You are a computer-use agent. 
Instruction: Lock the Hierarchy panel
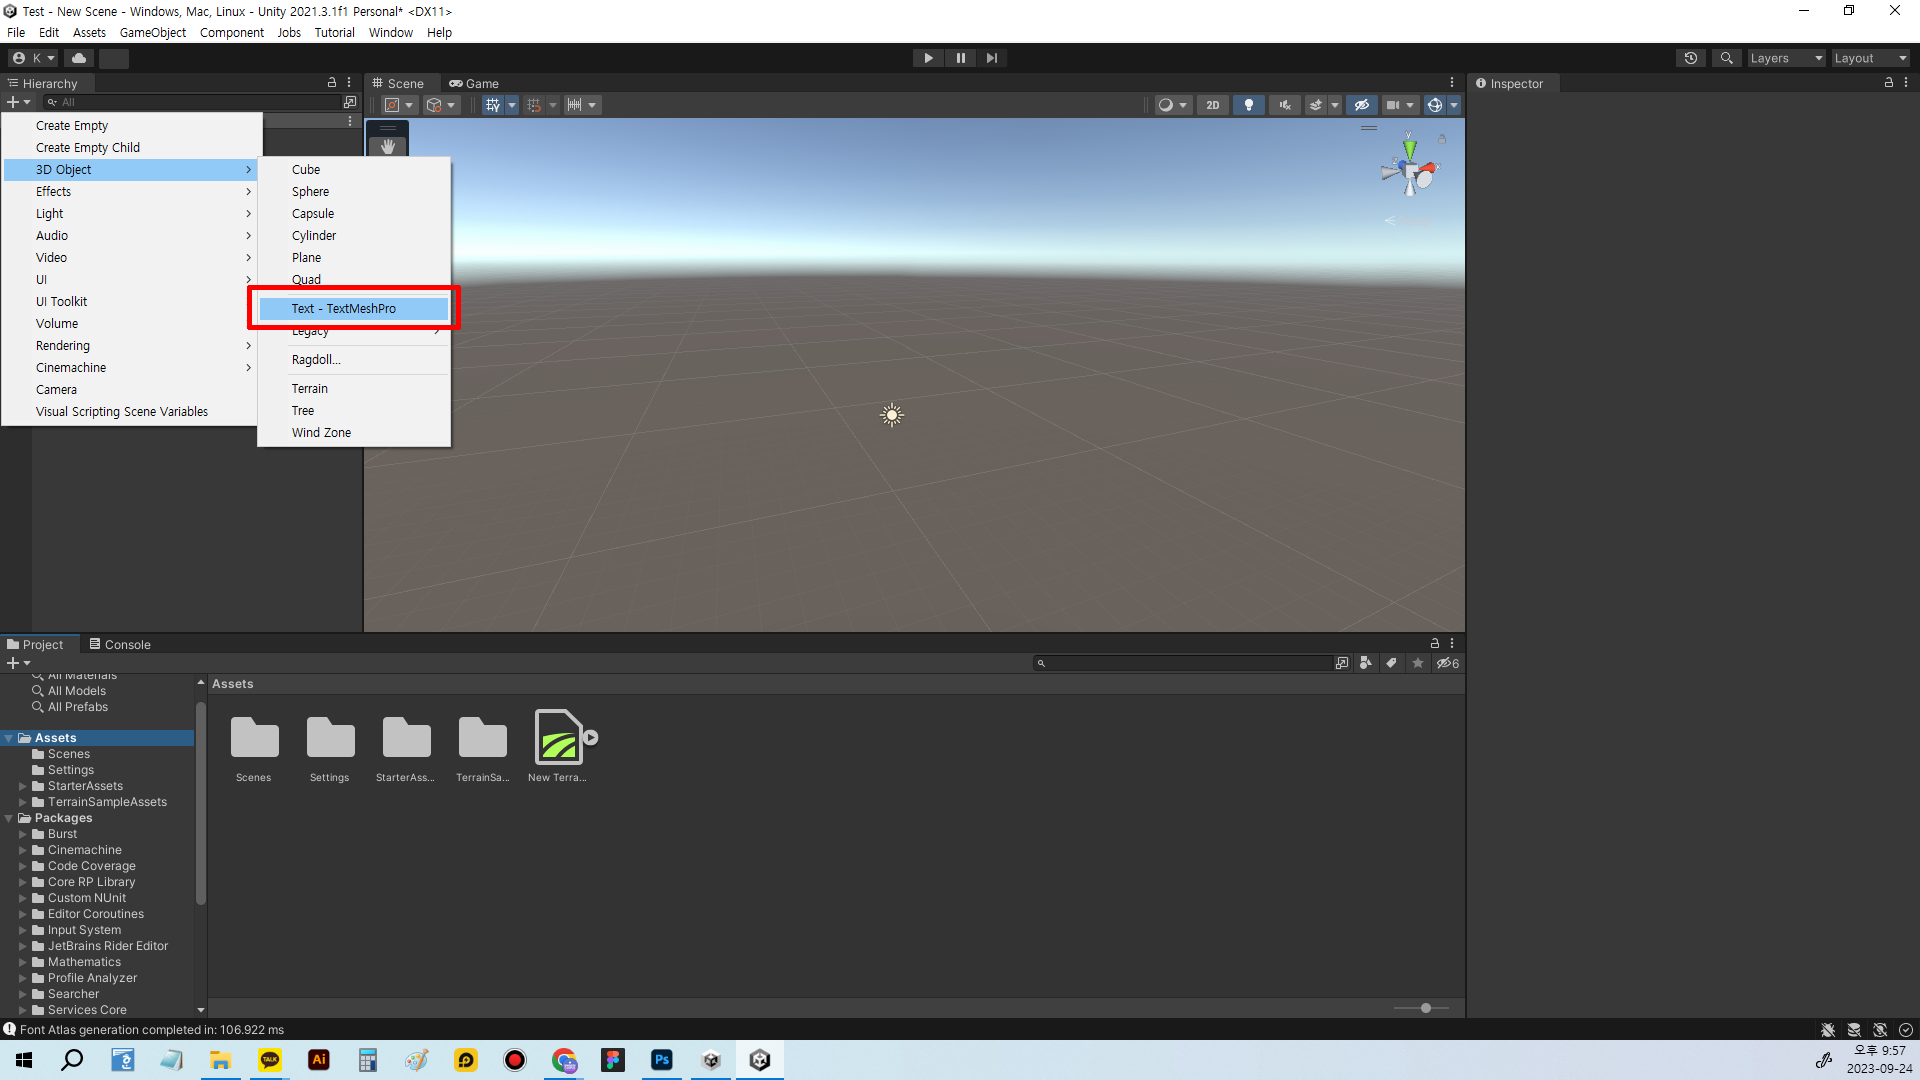click(x=332, y=83)
